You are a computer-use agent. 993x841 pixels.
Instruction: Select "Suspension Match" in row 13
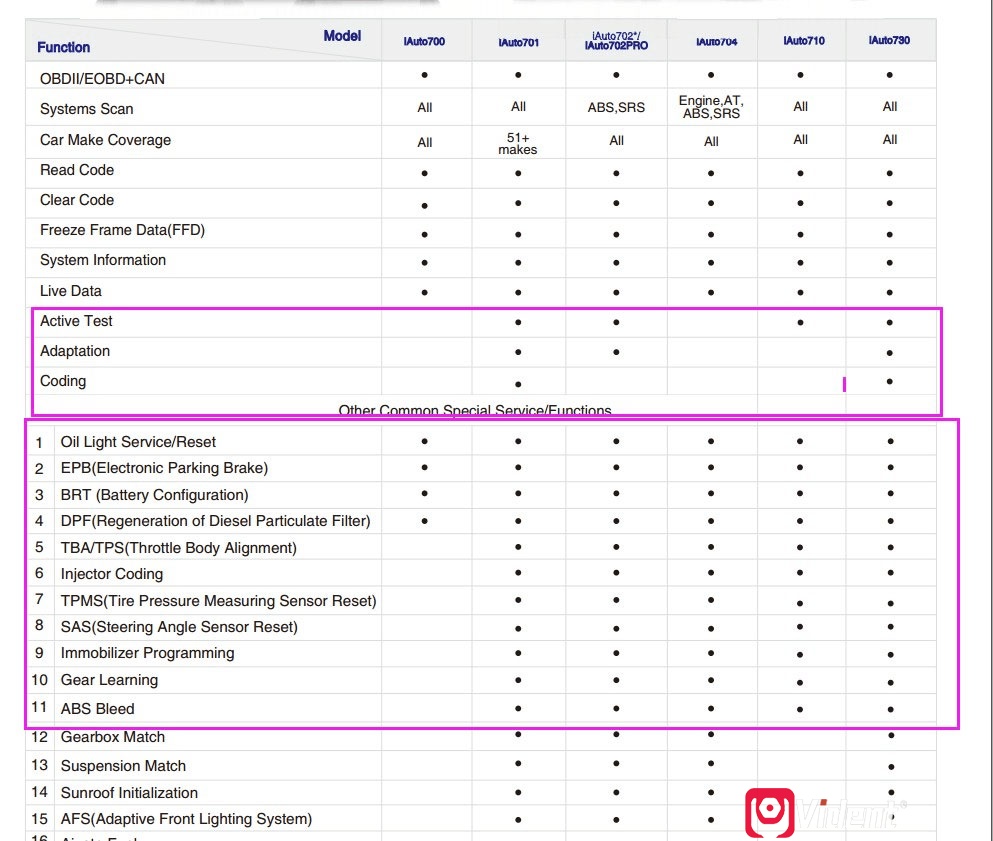123,766
